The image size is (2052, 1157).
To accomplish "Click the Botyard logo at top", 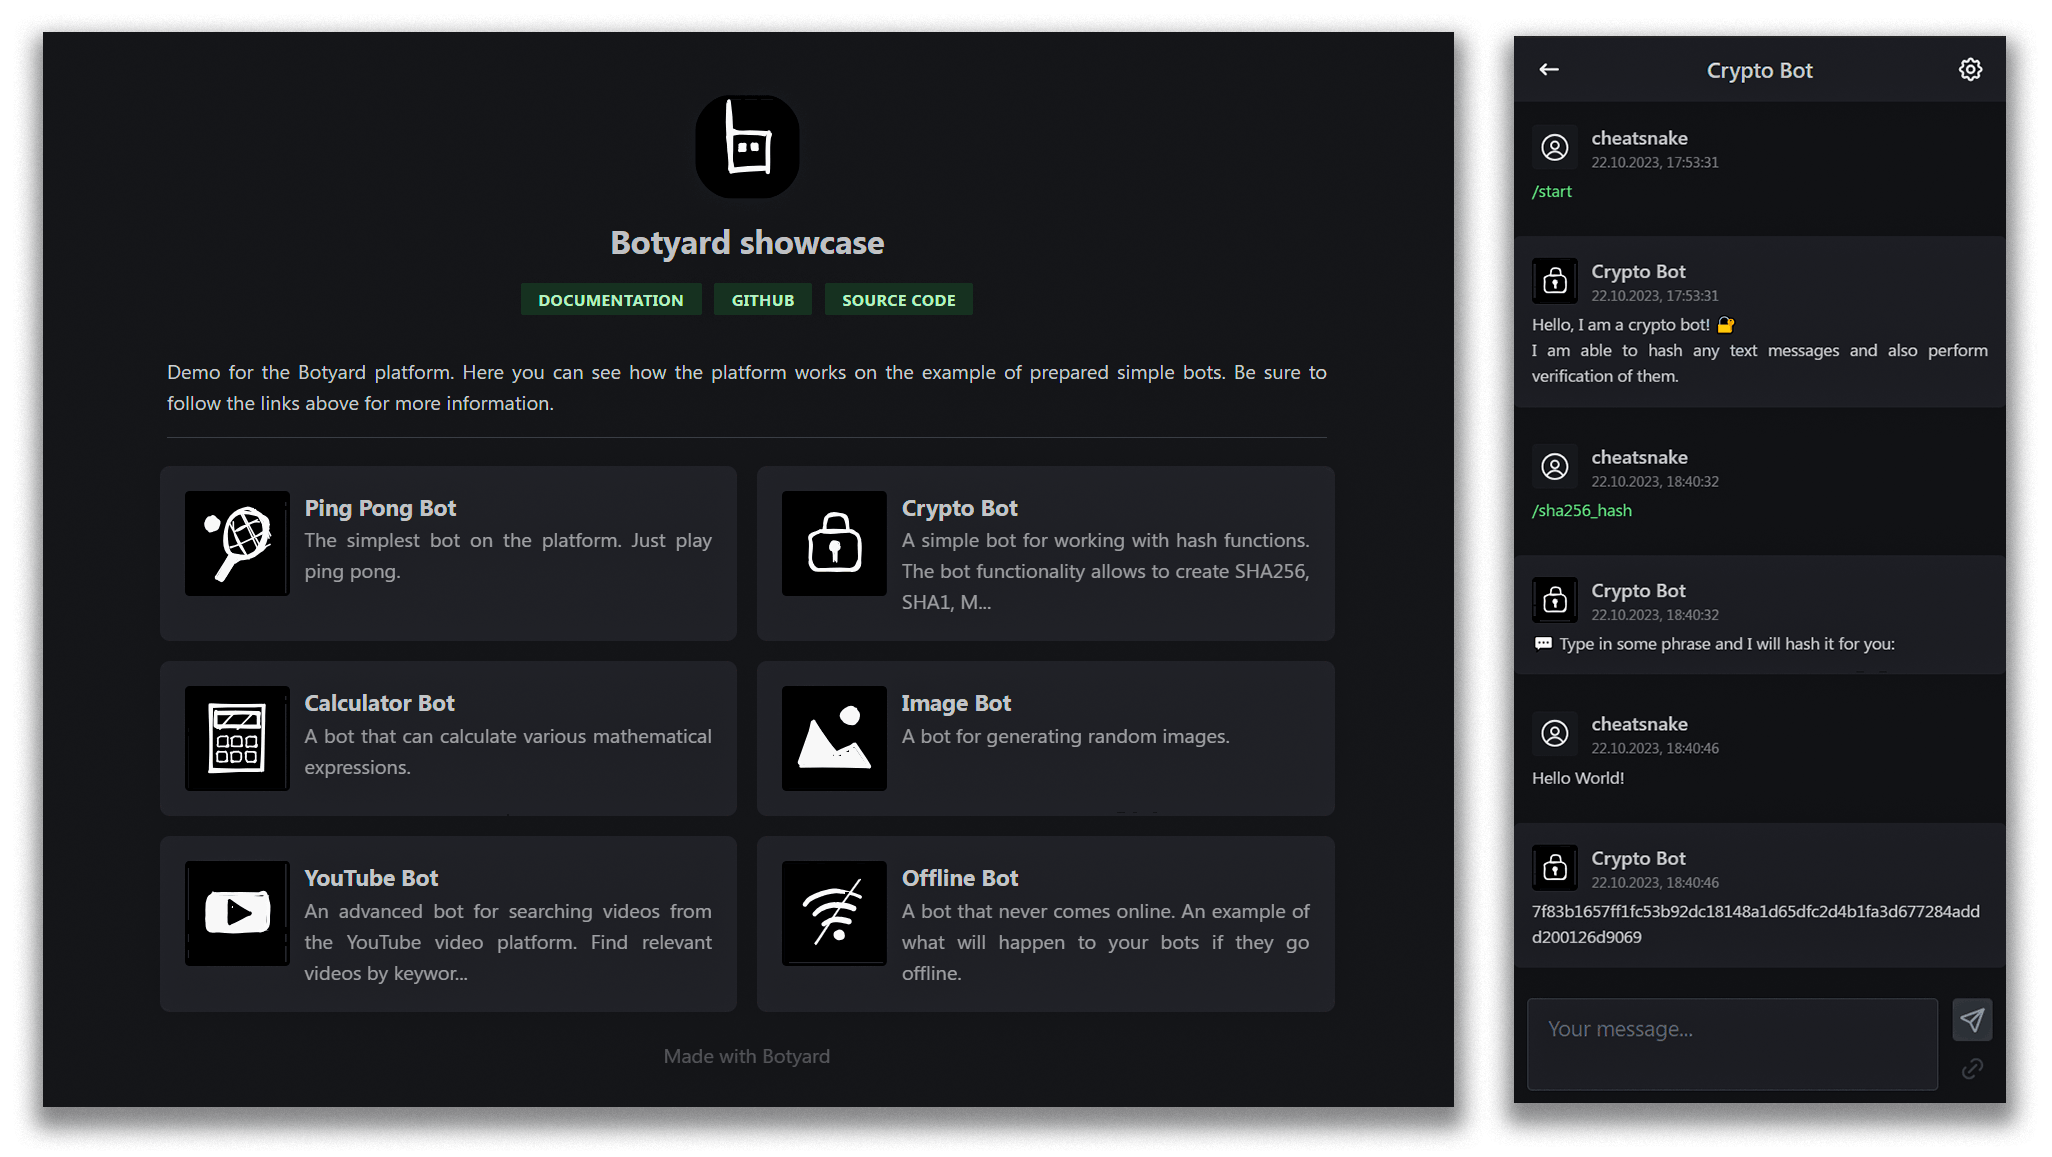I will pos(747,147).
